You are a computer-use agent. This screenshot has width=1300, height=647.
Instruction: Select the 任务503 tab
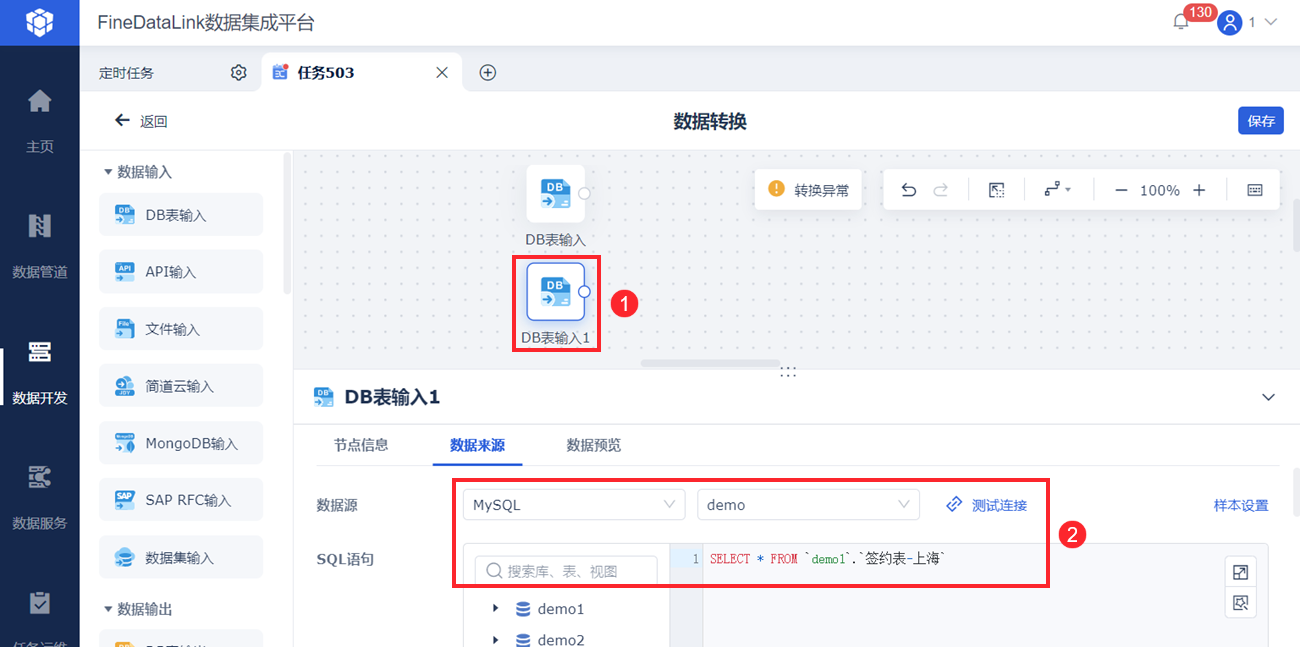(x=326, y=73)
